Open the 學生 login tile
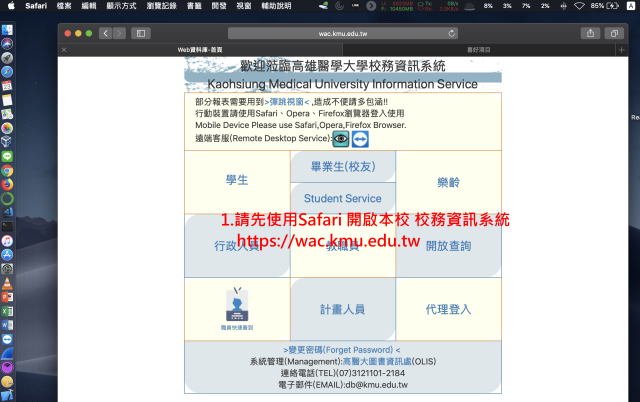 (x=237, y=180)
